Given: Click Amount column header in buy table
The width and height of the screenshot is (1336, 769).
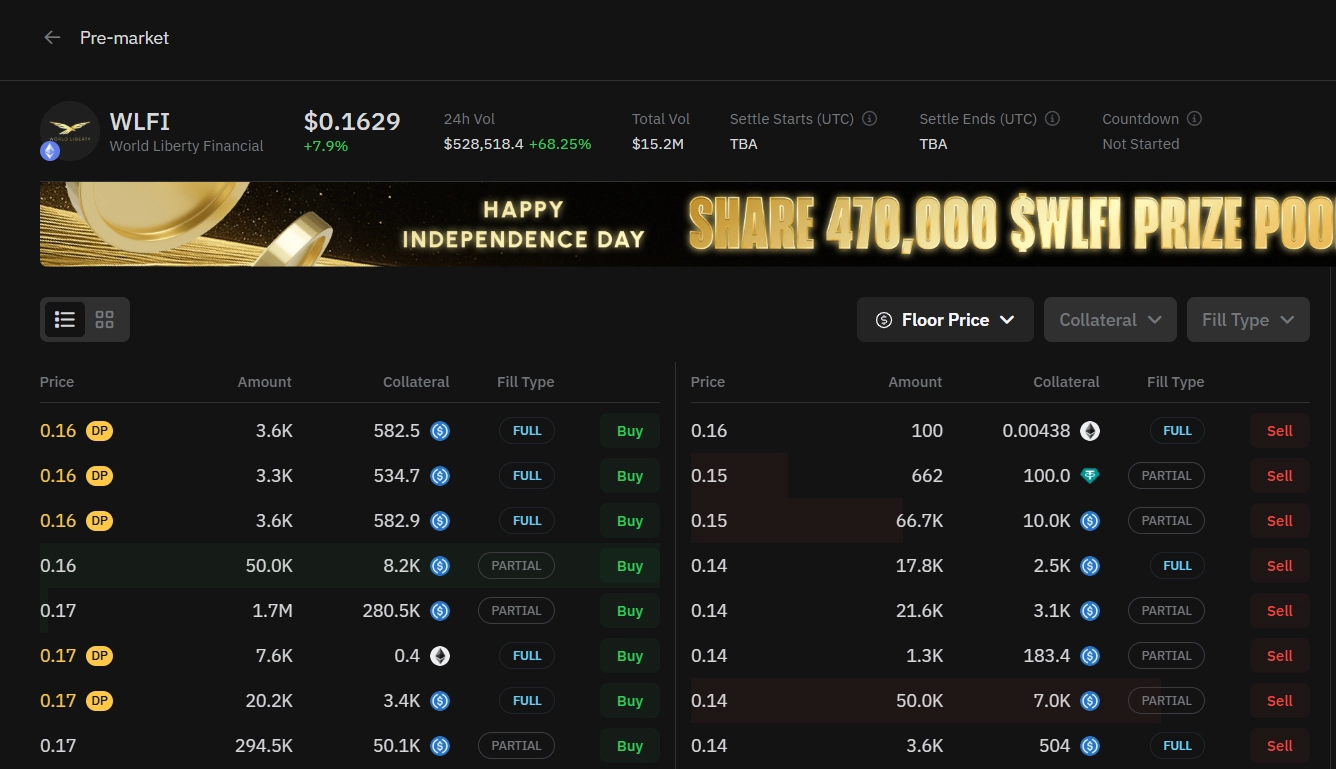Looking at the screenshot, I should coord(264,382).
